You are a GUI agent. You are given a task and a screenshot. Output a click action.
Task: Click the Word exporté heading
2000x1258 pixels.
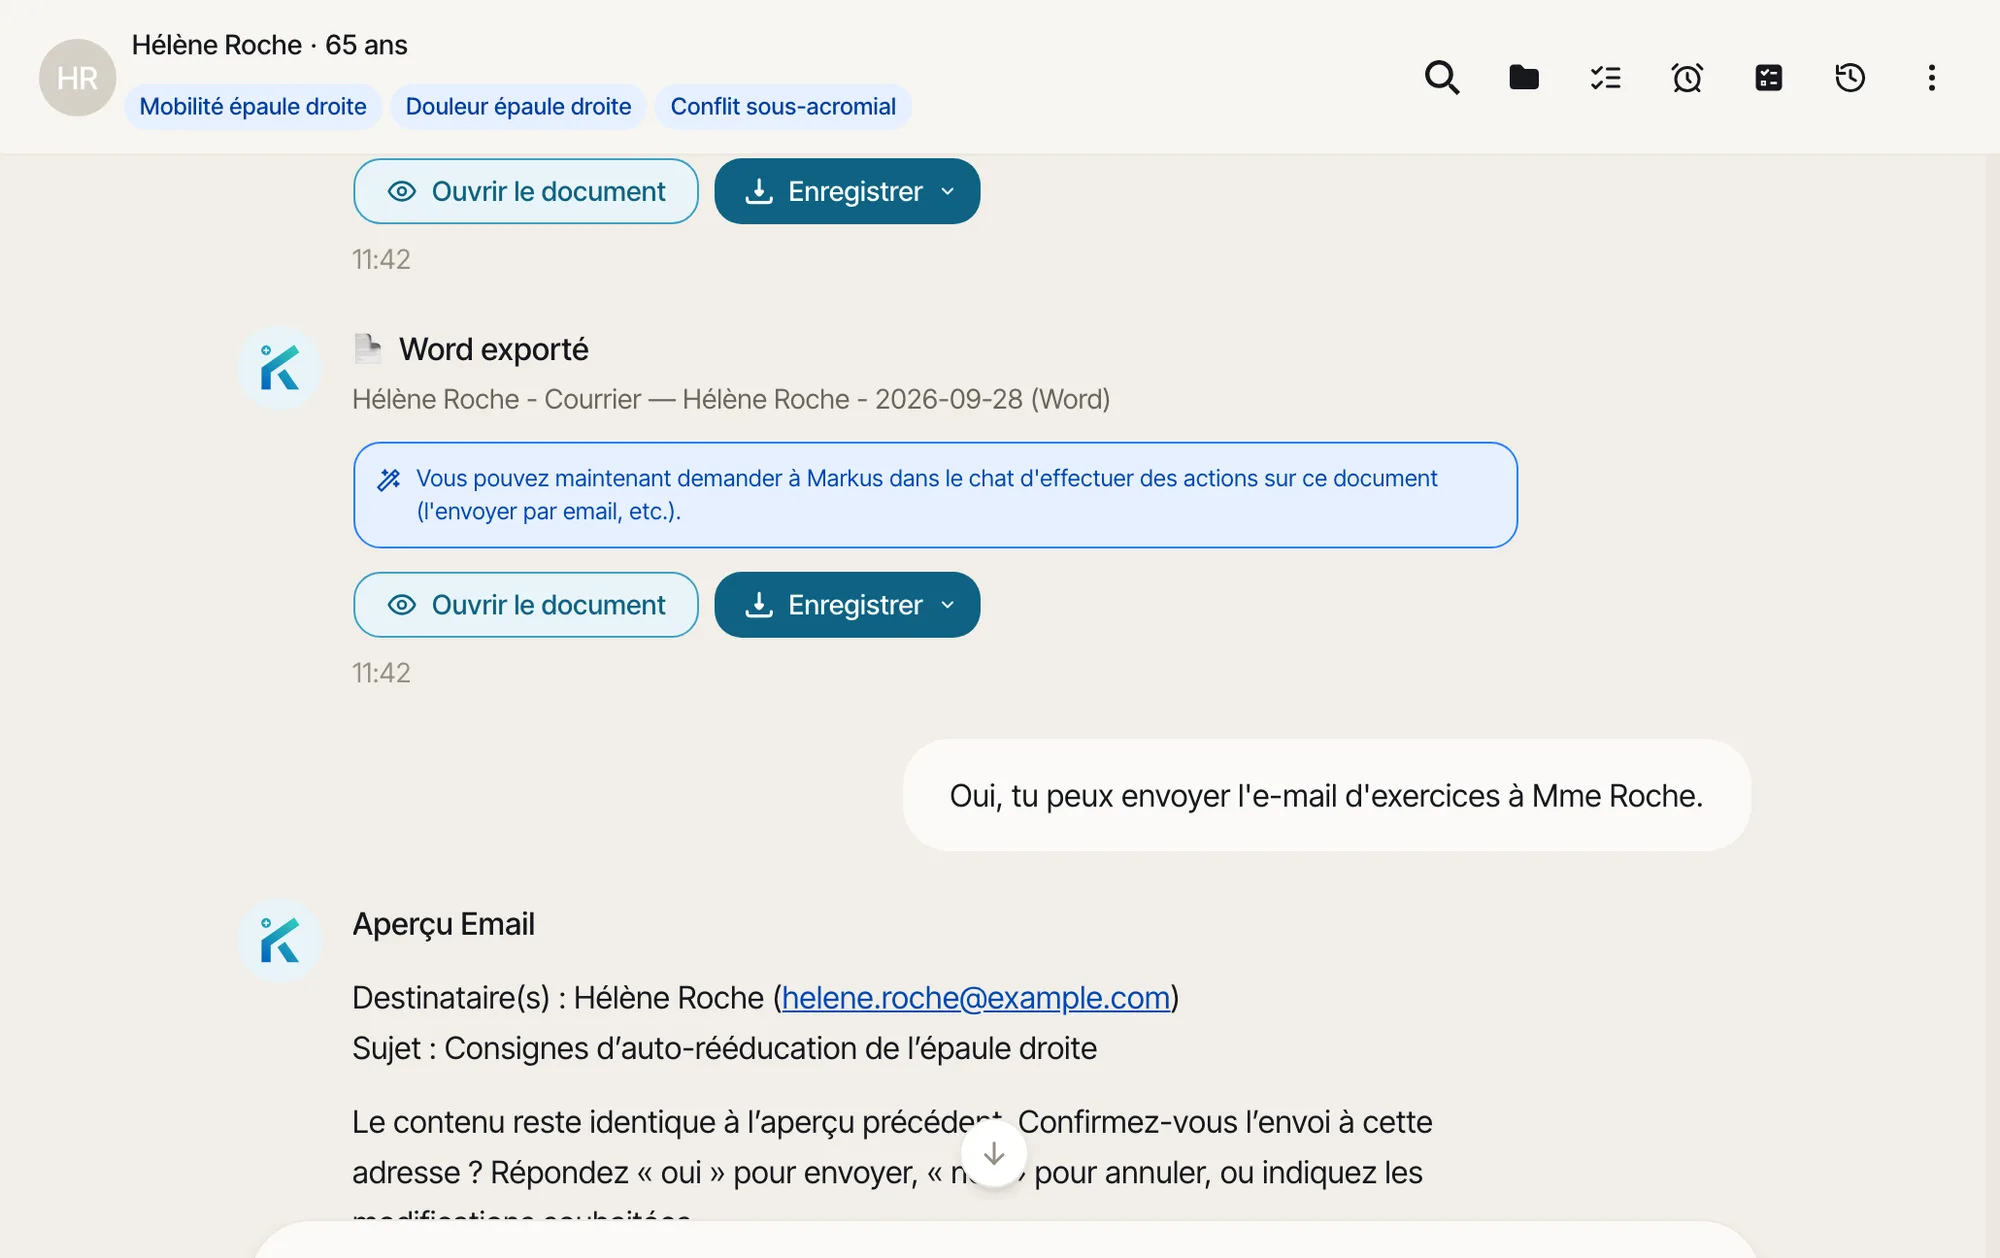pyautogui.click(x=494, y=349)
